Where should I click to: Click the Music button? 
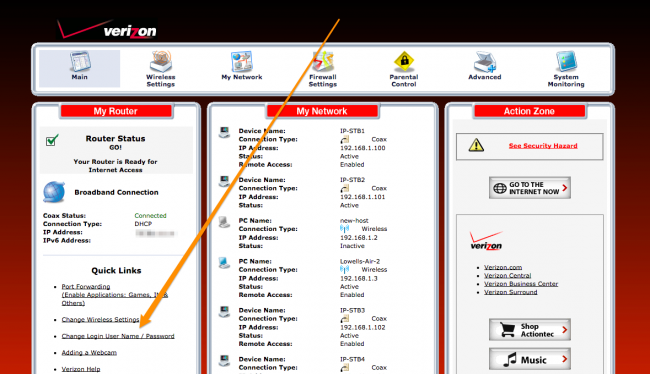[x=530, y=359]
